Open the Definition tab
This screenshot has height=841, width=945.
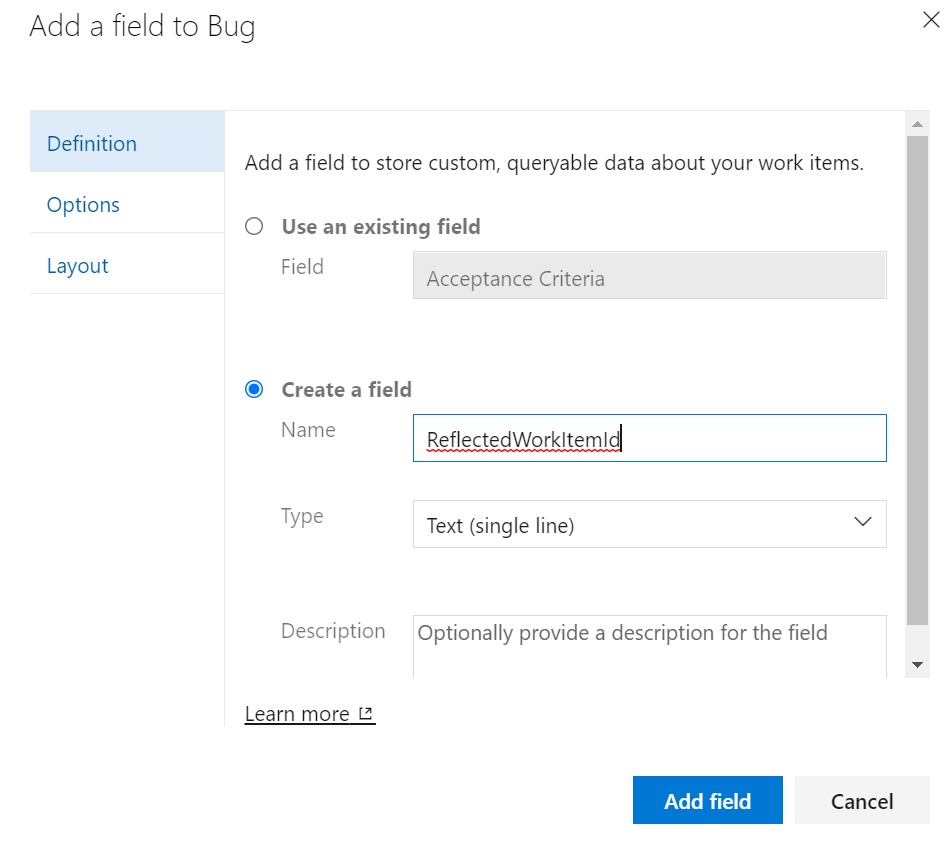[x=127, y=142]
